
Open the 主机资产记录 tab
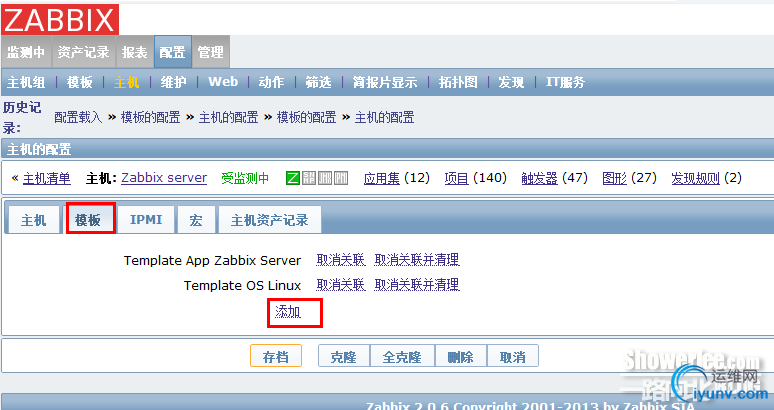270,220
